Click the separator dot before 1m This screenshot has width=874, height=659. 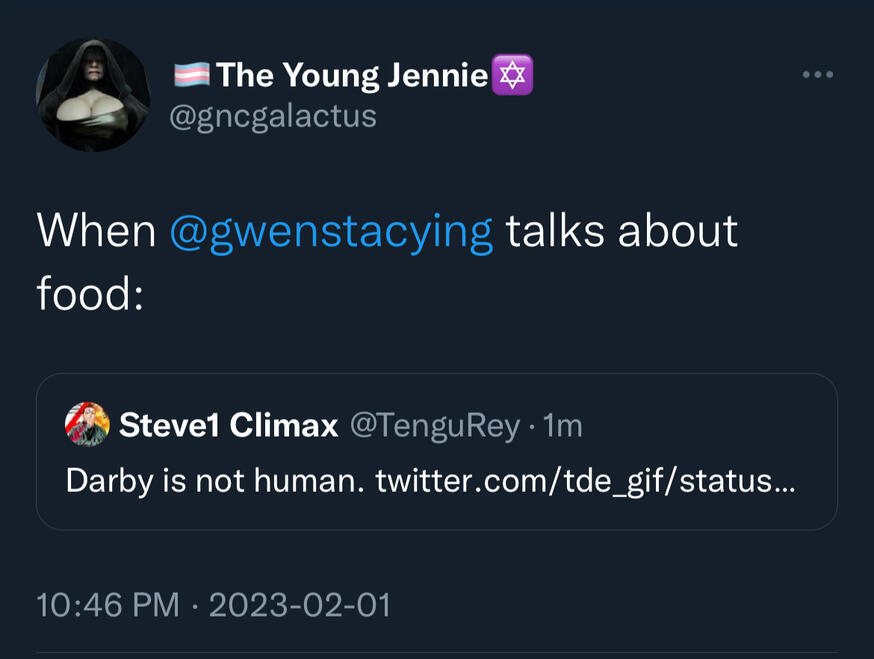(532, 427)
